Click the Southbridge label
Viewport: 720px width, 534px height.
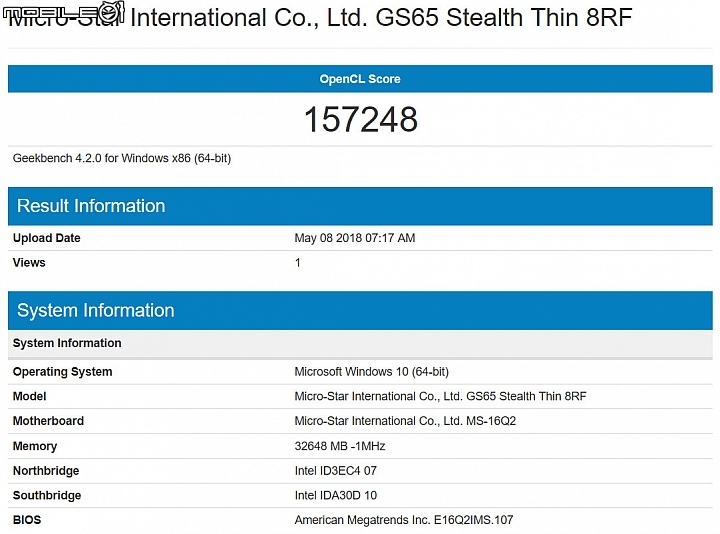pyautogui.click(x=47, y=495)
